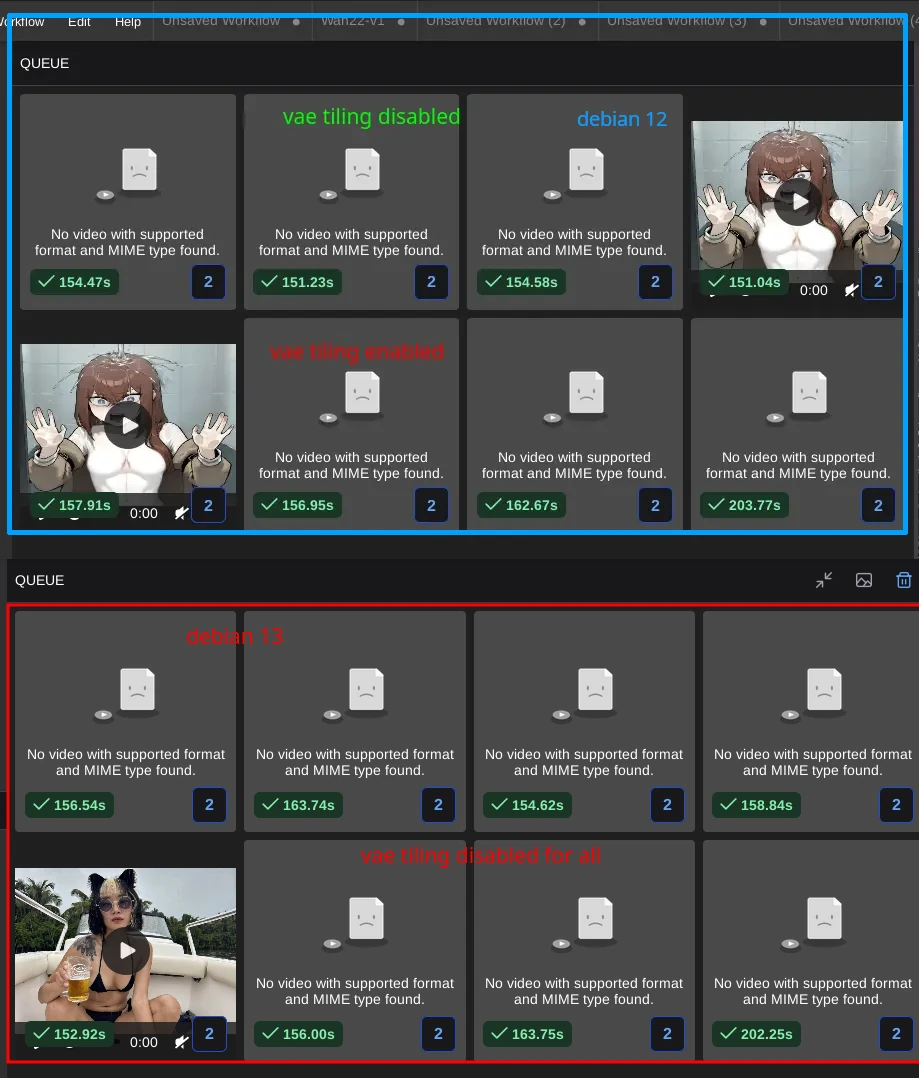Click the output count 2 on the 152.92s card

click(x=210, y=1034)
